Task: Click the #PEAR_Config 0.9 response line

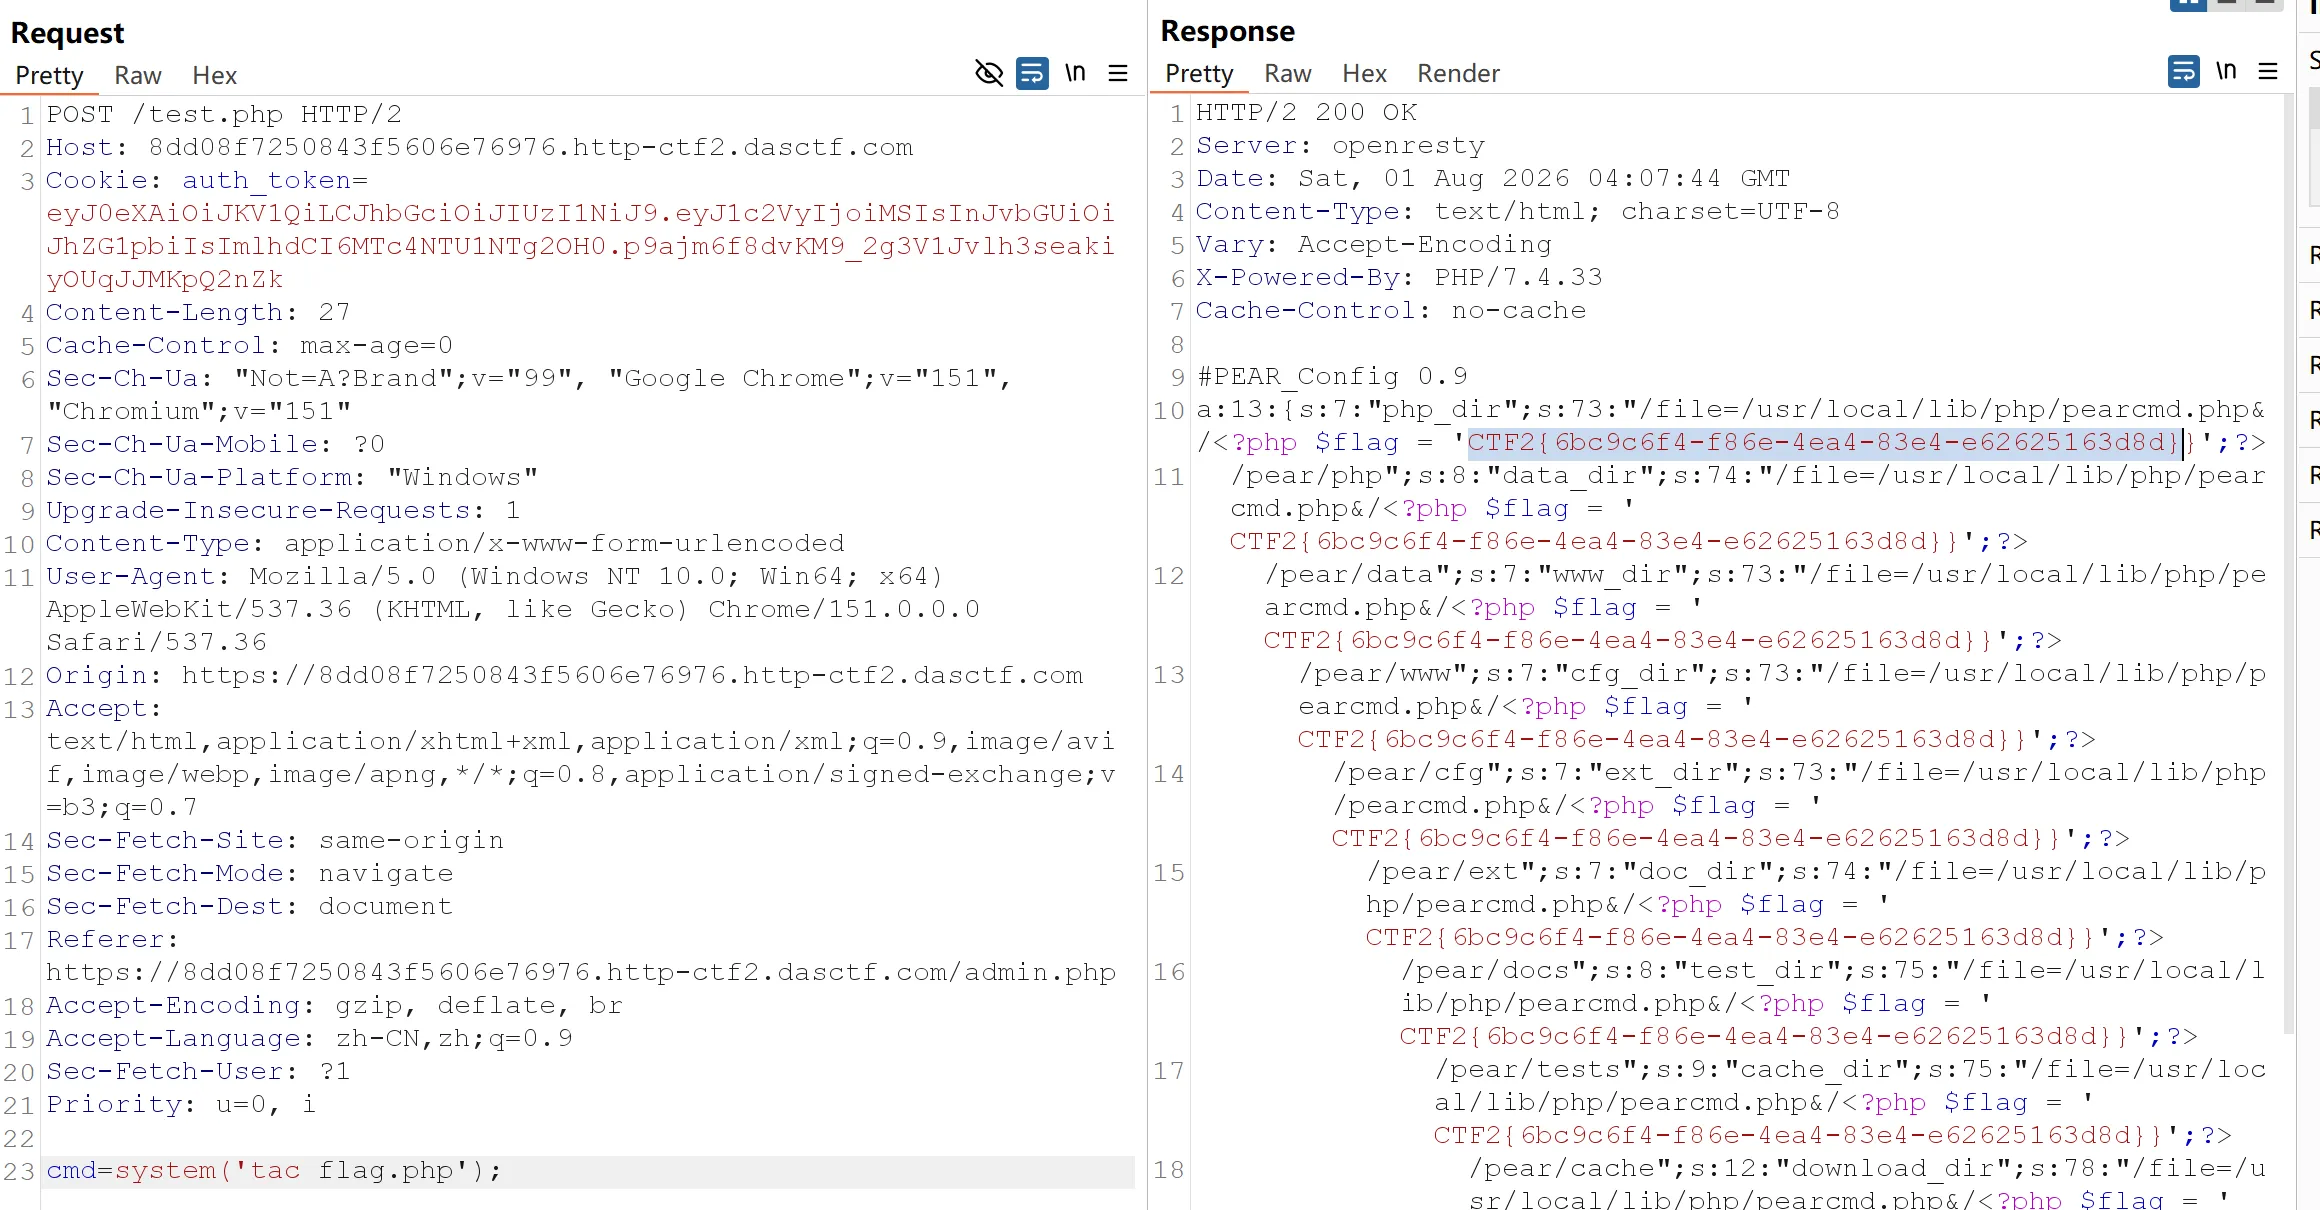Action: pyautogui.click(x=1332, y=377)
